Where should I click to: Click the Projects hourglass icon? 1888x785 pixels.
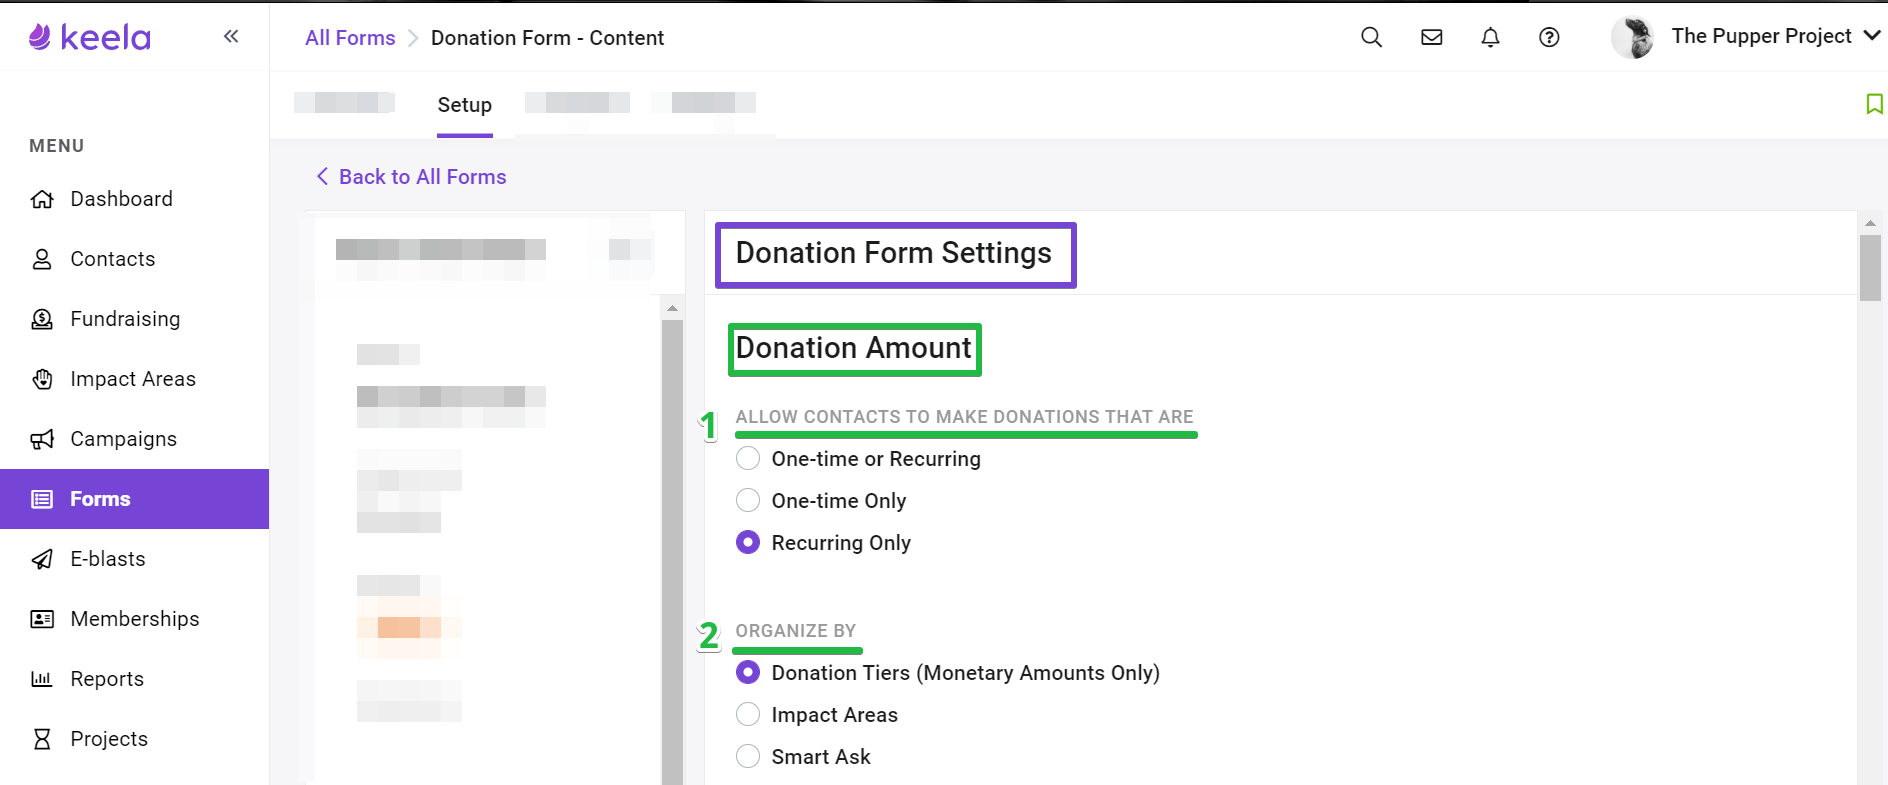42,739
